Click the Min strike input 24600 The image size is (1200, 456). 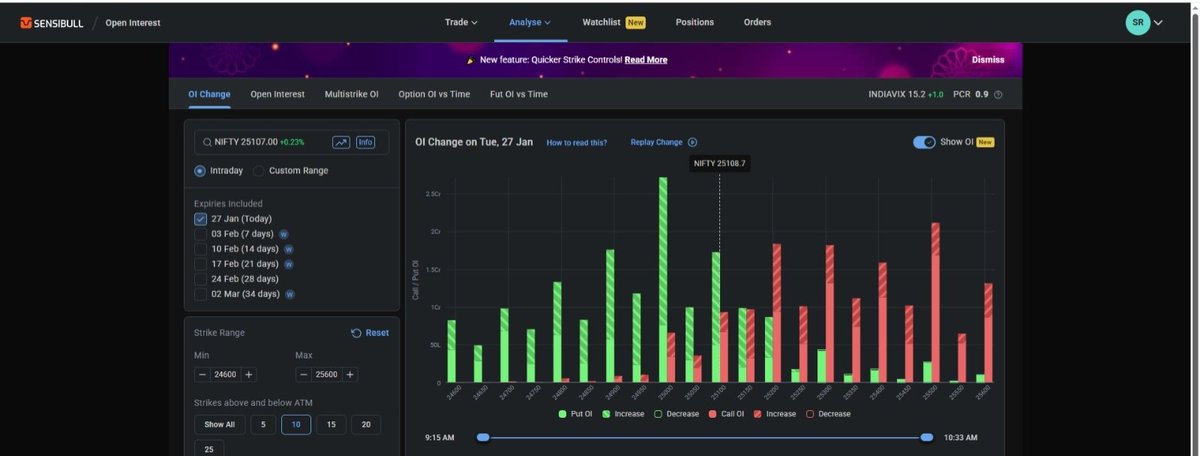(x=225, y=374)
